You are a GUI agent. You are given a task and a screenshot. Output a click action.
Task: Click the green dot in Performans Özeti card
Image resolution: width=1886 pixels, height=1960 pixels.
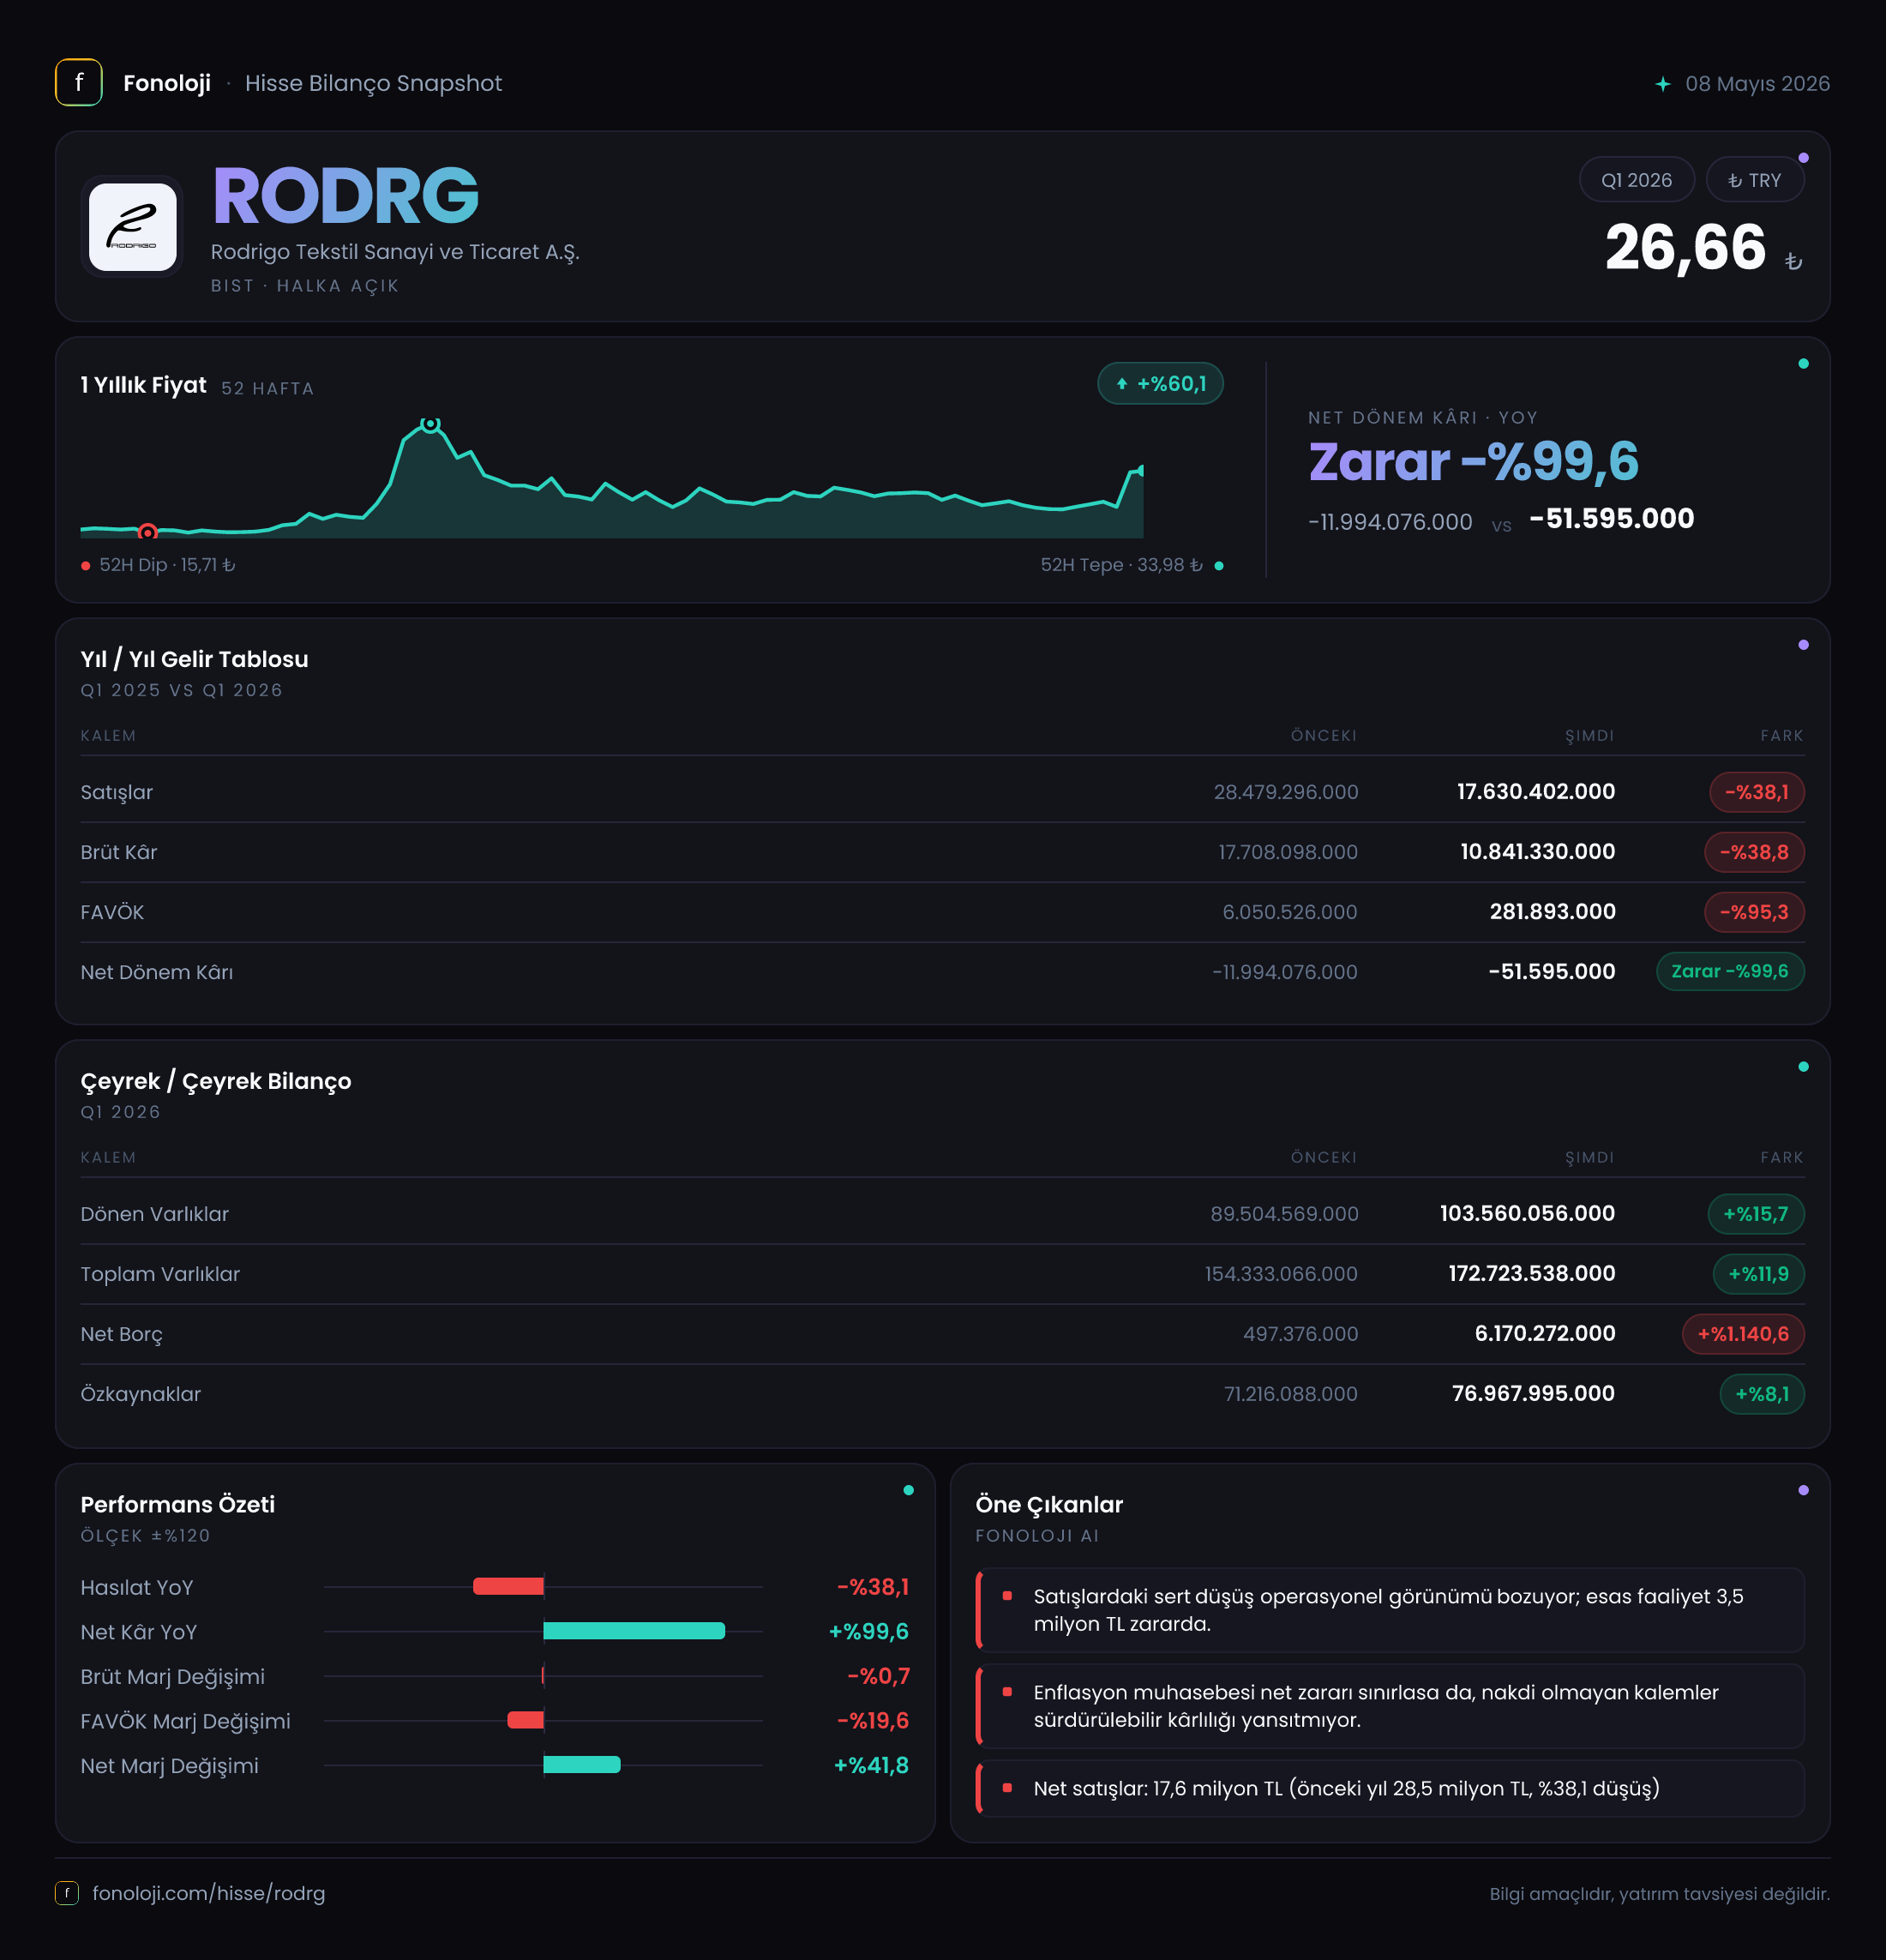908,1490
